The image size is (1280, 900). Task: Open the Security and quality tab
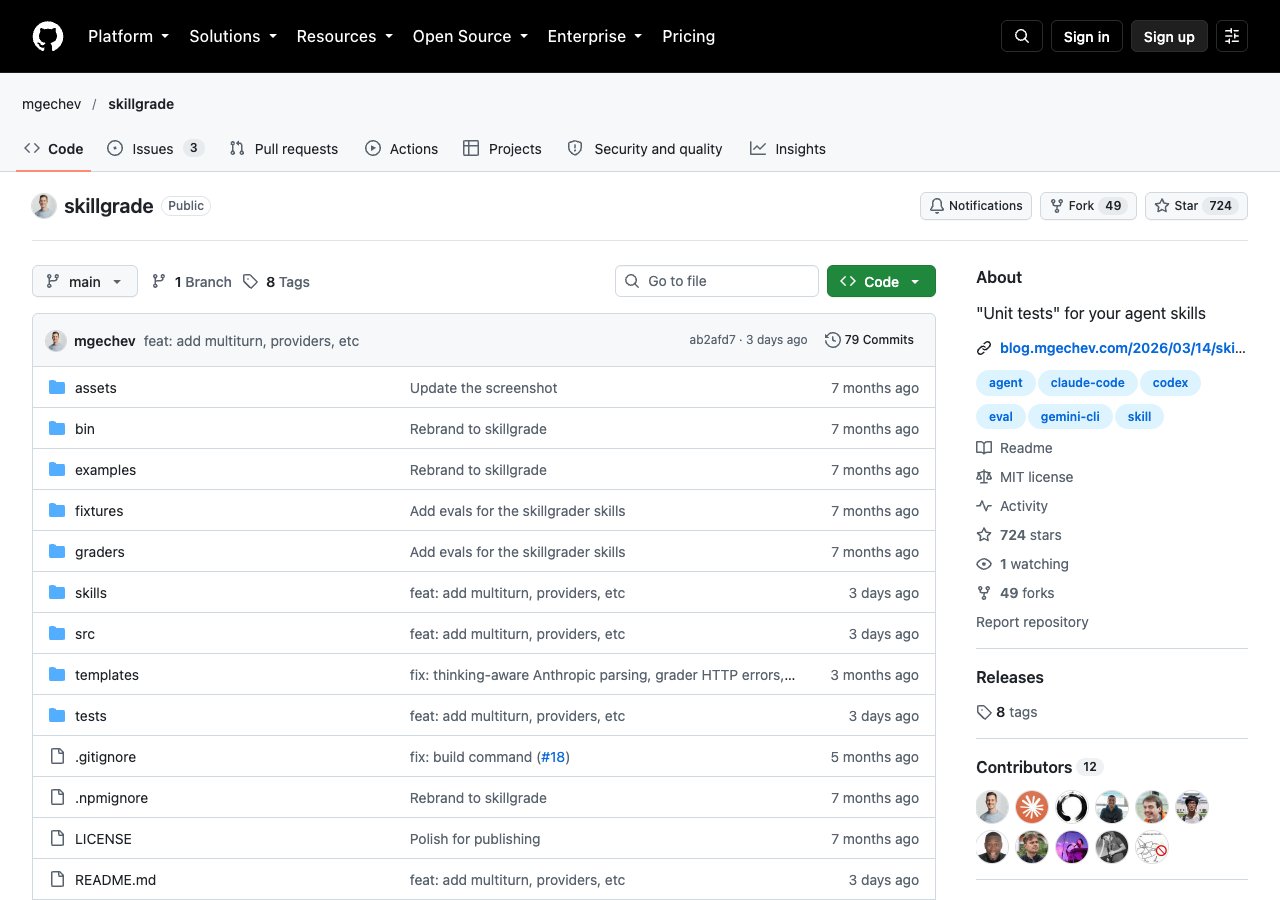[645, 149]
